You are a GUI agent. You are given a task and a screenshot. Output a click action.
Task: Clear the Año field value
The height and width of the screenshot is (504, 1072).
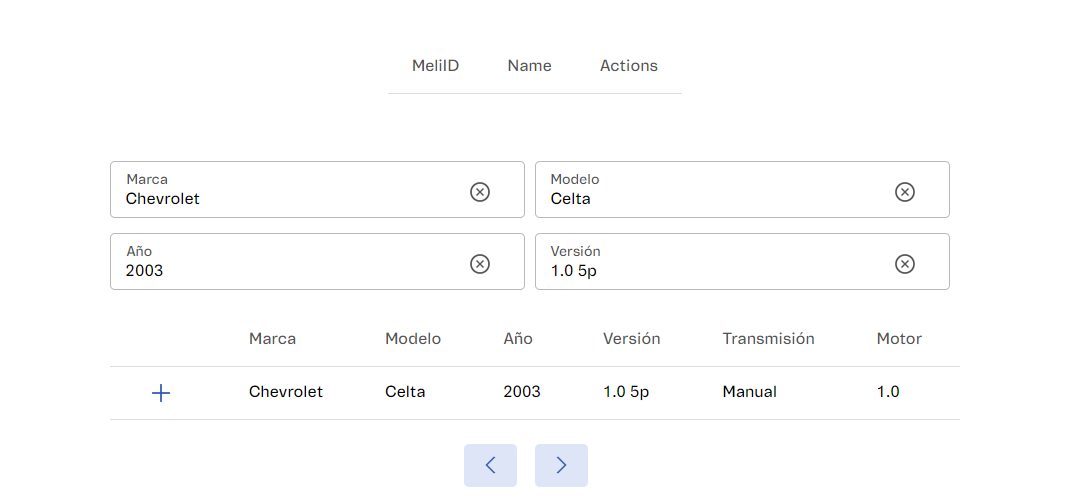480,264
